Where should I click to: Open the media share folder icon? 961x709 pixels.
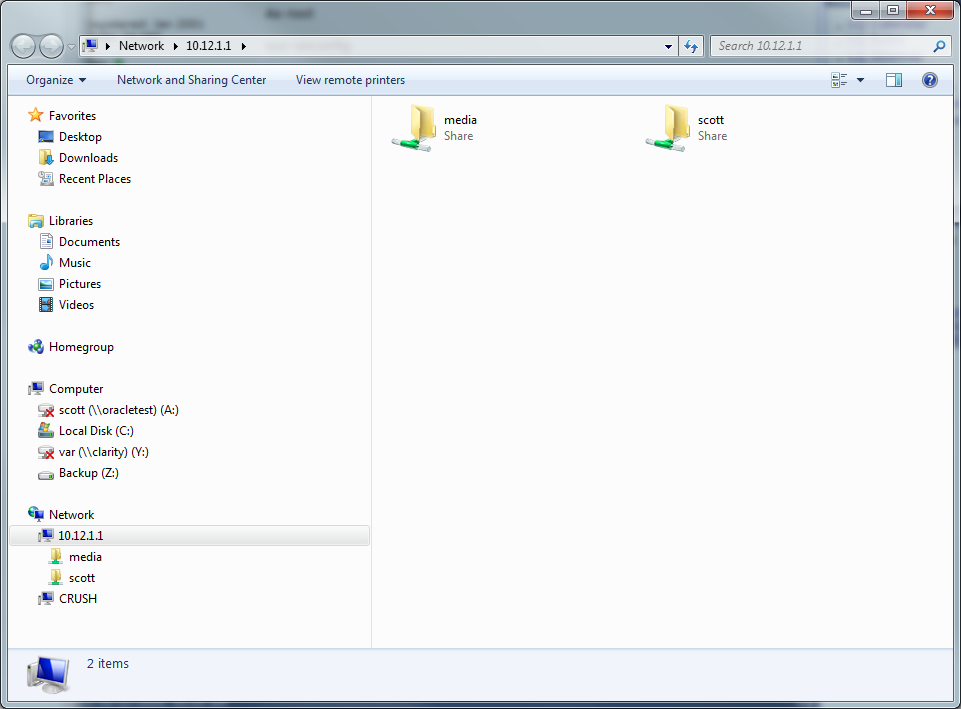[413, 128]
